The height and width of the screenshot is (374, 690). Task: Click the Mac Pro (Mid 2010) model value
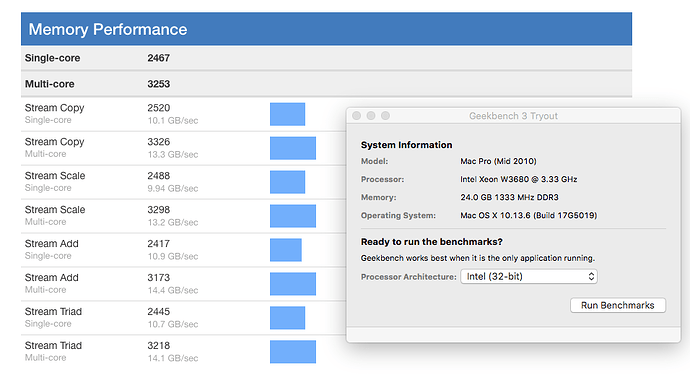coord(498,161)
